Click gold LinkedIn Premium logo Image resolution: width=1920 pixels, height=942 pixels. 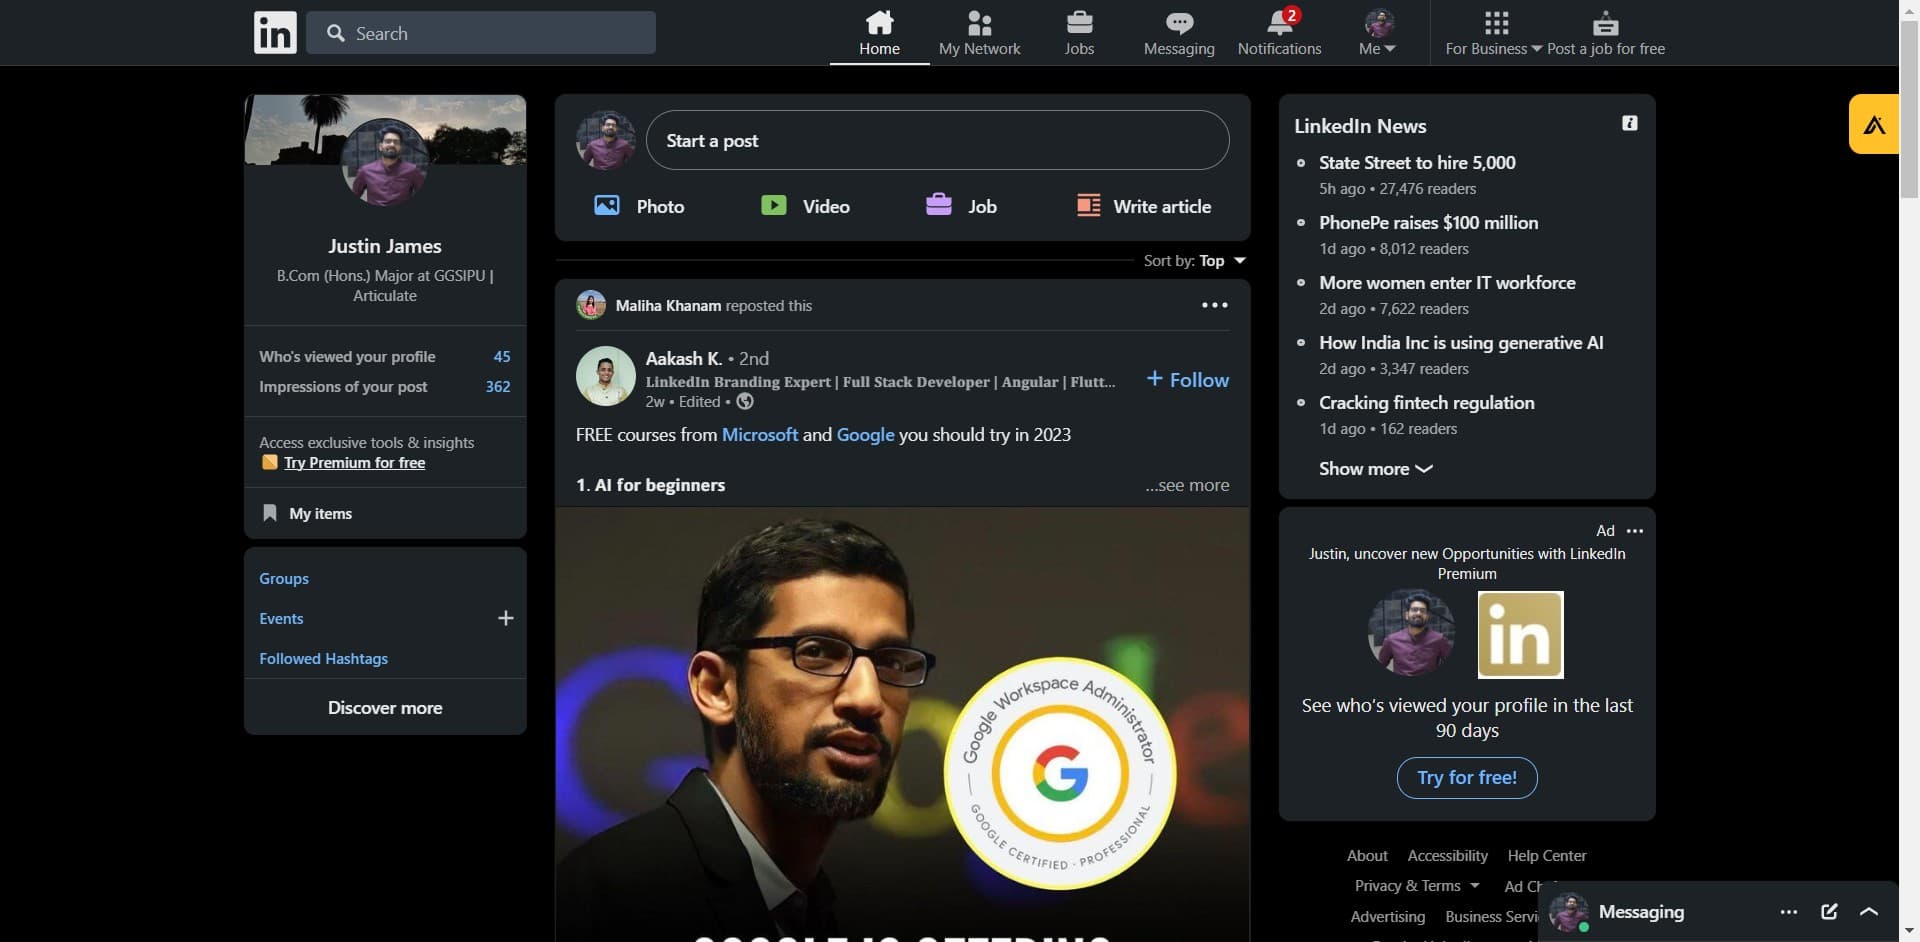[x=1520, y=635]
